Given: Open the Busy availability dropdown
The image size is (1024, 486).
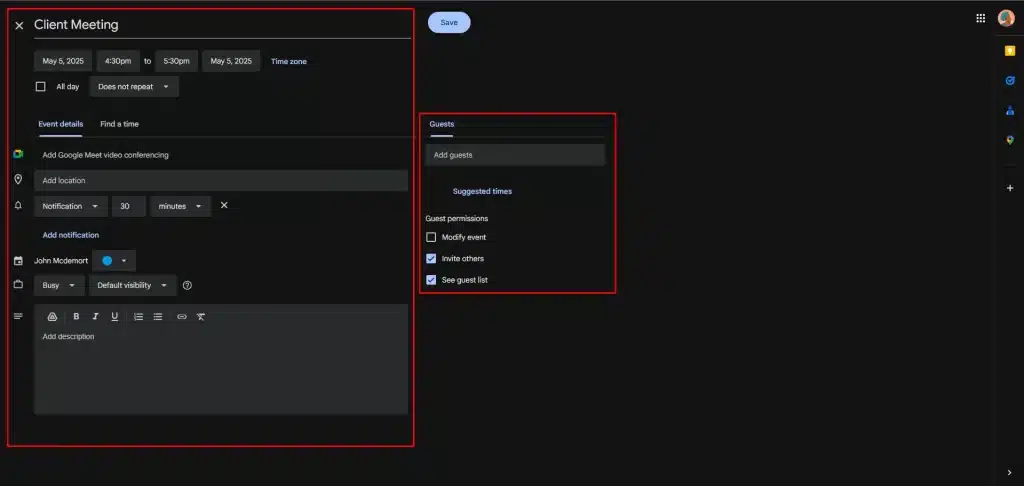Looking at the screenshot, I should [x=59, y=285].
